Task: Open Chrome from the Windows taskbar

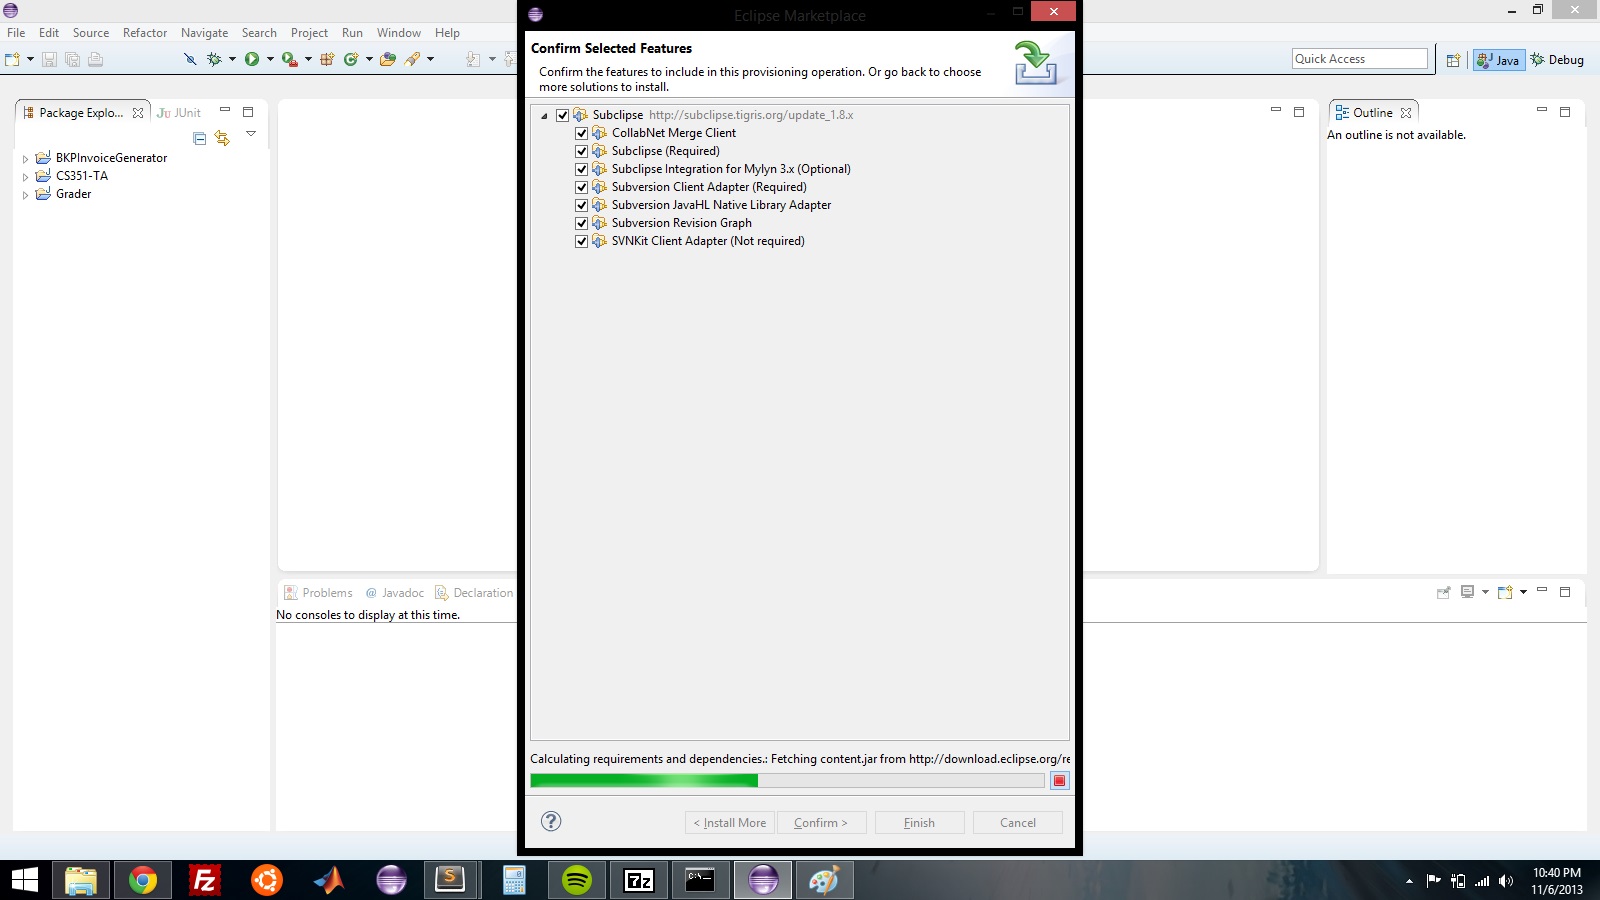Action: 143,880
